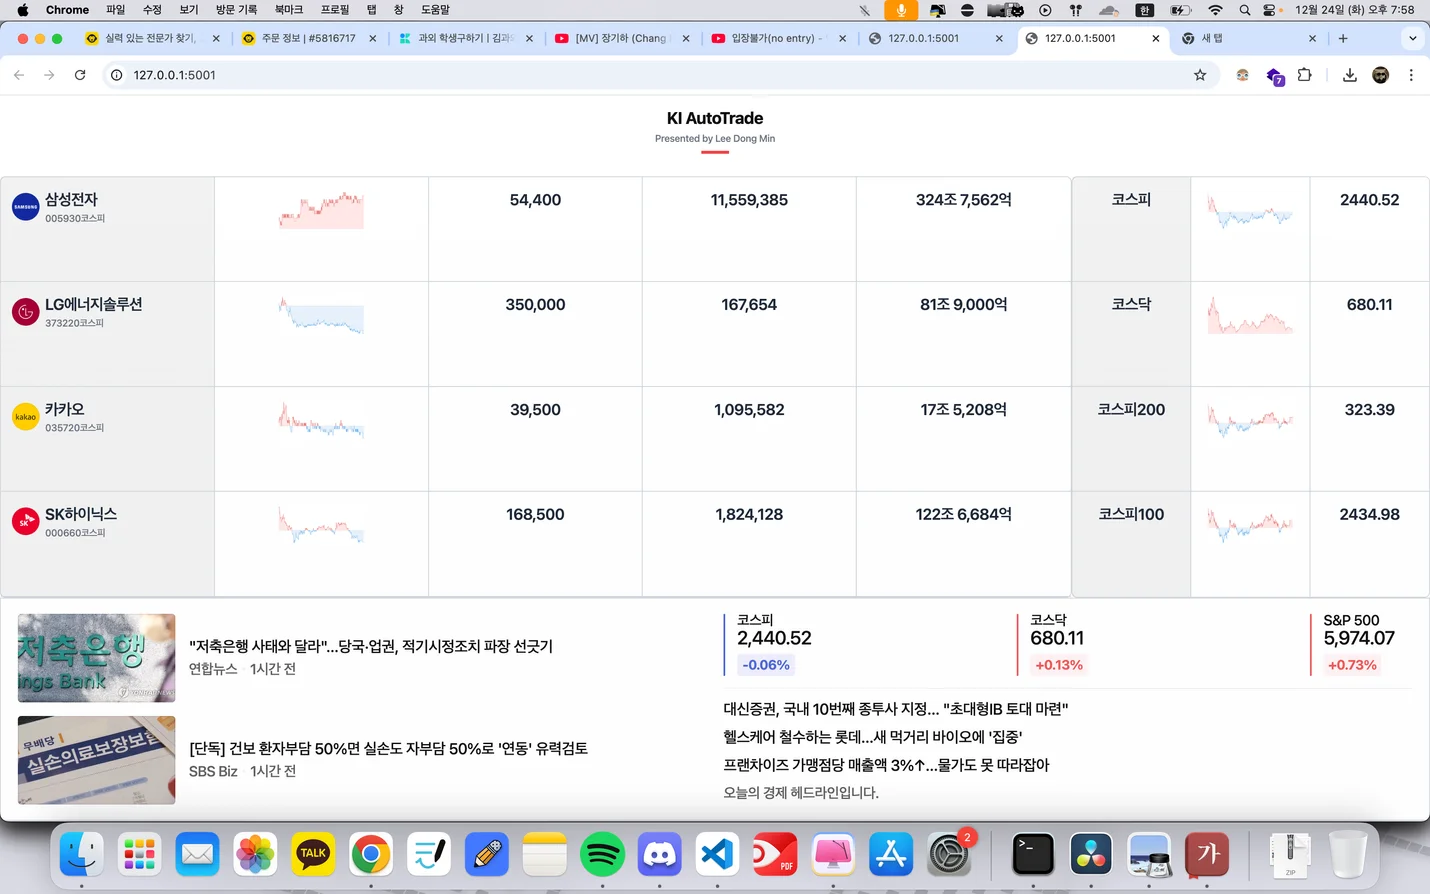Toggle the Korean input source in menu bar
Screen dimensions: 1430x894
[x=1145, y=10]
